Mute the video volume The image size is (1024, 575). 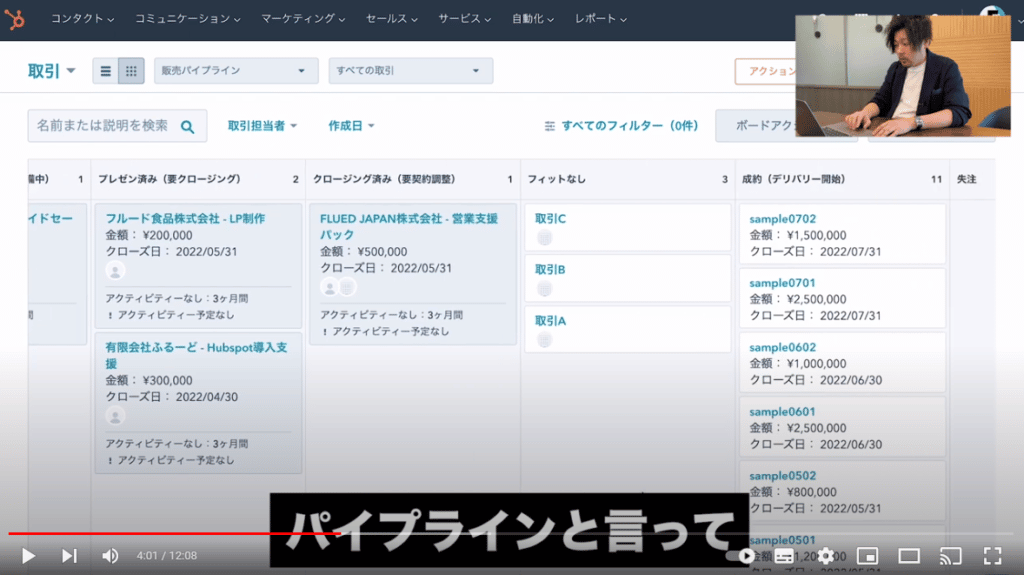pyautogui.click(x=110, y=555)
